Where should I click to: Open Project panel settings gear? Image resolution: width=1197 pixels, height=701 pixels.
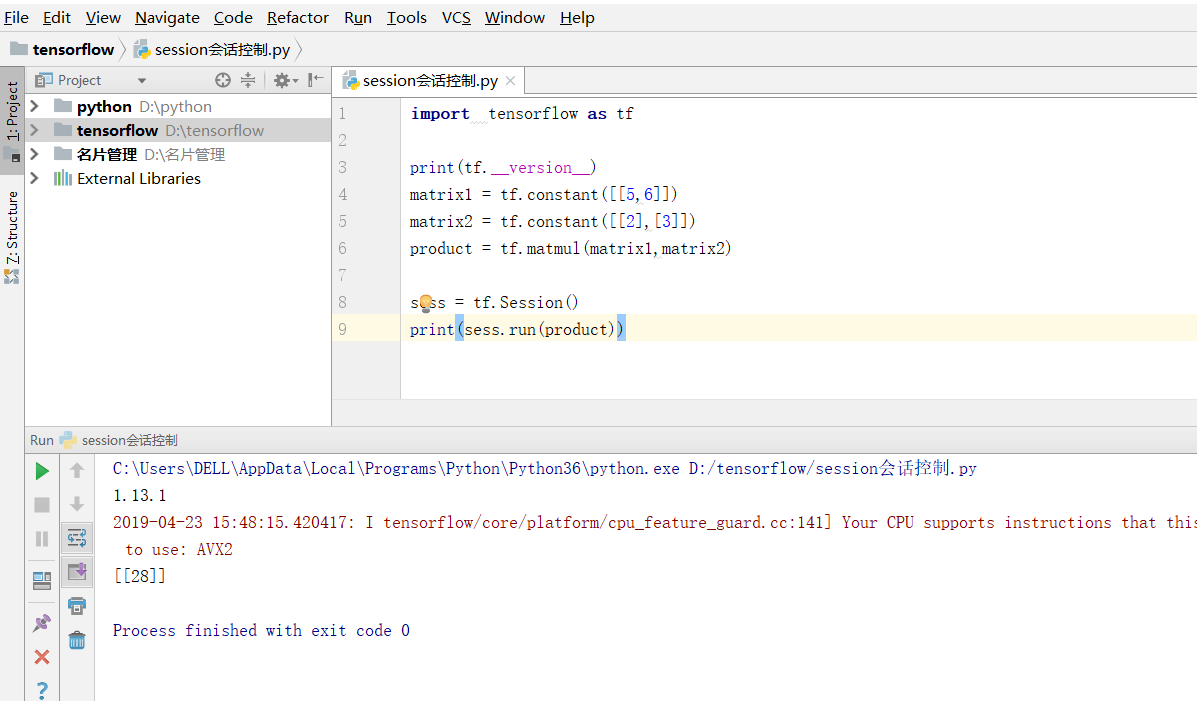pyautogui.click(x=282, y=80)
